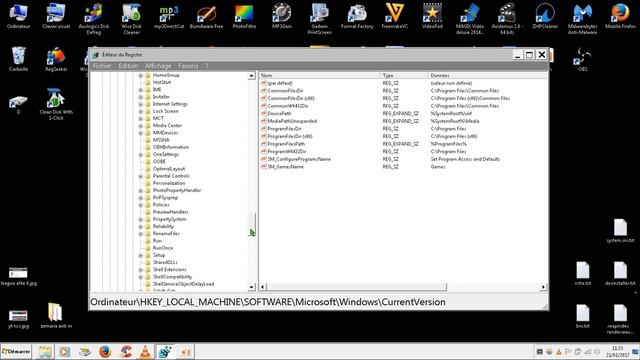Click tree pane scroll down arrow
The height and width of the screenshot is (360, 640).
tap(251, 287)
